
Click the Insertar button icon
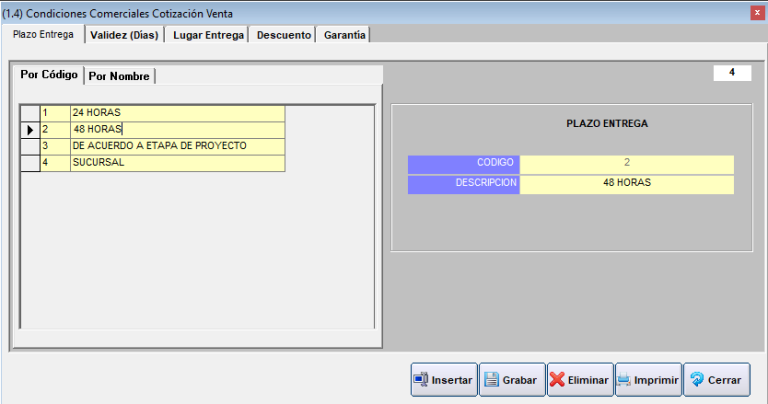421,380
